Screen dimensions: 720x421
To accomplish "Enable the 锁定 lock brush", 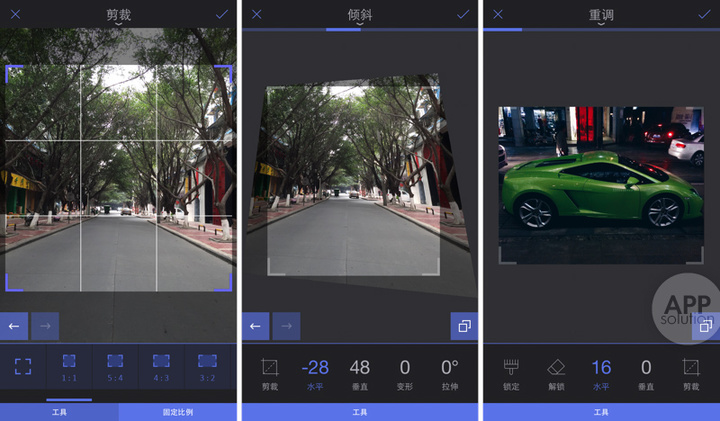I will click(511, 372).
